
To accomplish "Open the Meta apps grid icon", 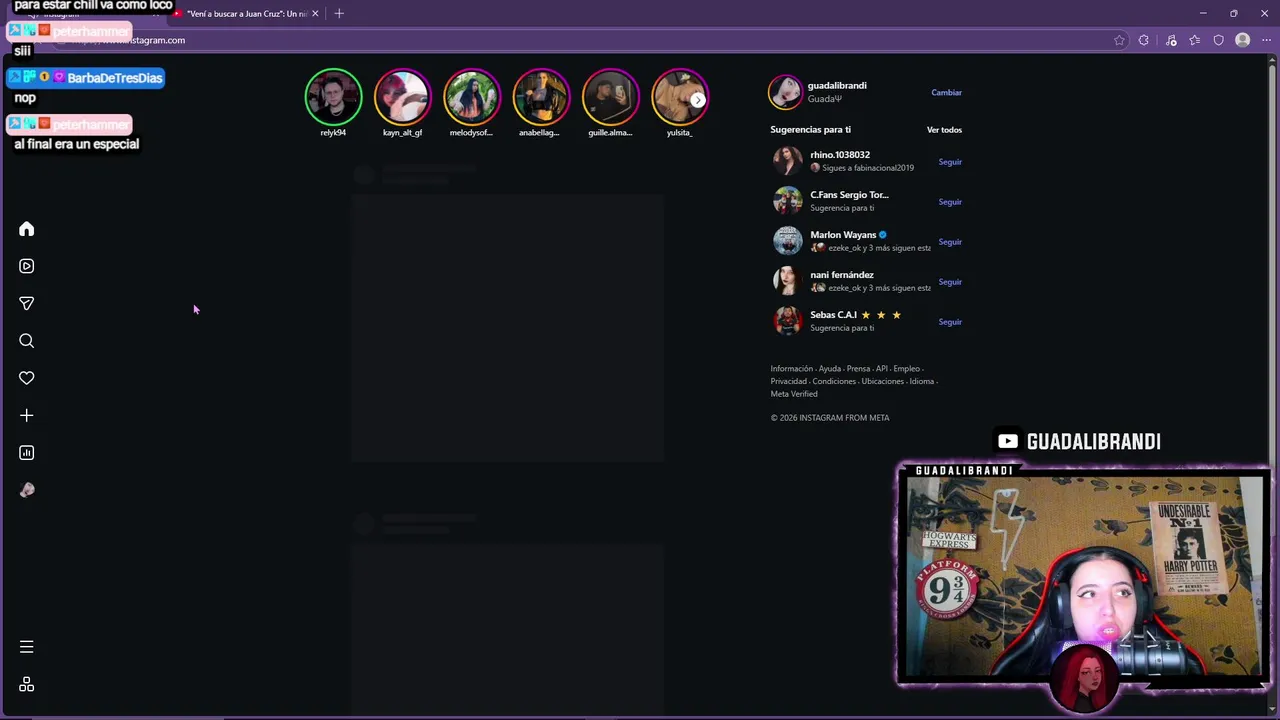I will tap(27, 685).
